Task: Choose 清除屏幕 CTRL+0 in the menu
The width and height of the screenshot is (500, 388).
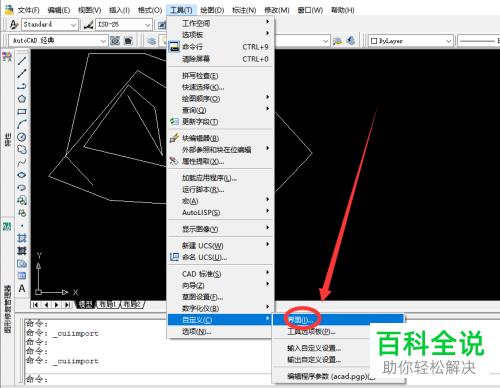Action: [x=221, y=59]
